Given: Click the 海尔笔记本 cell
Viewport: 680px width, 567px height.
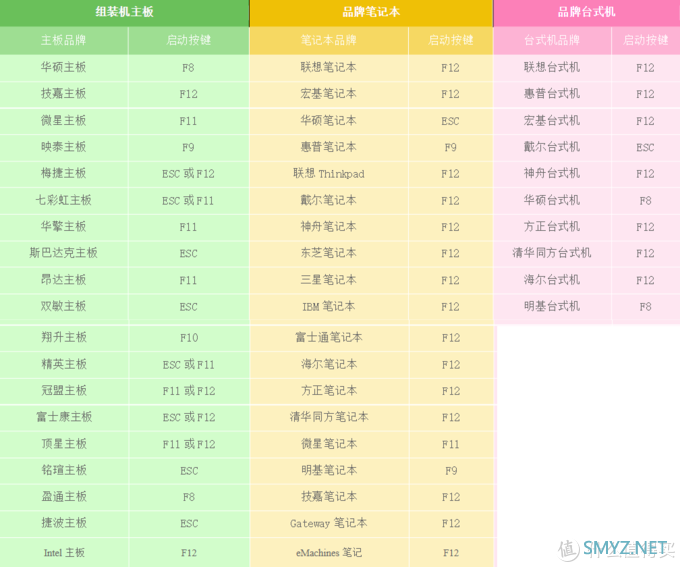Looking at the screenshot, I should (x=329, y=364).
